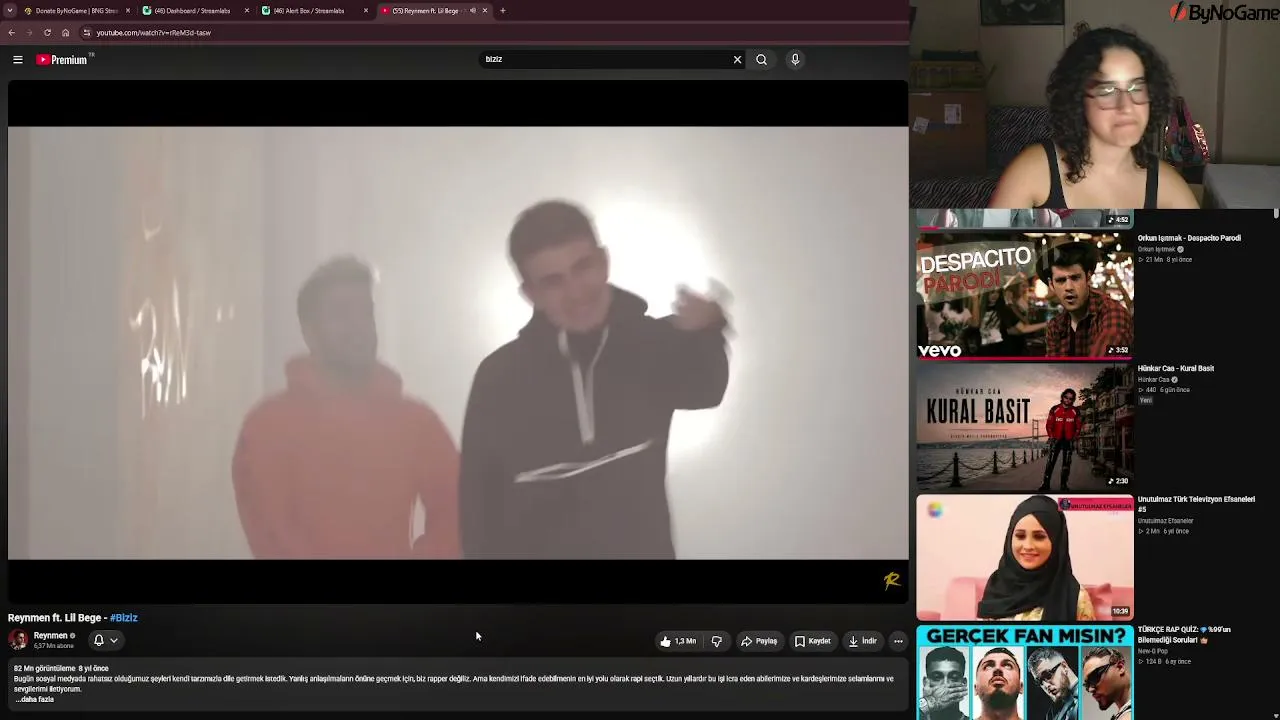This screenshot has width=1280, height=720.
Task: Open TÜRKÇE RAP QUİZ video title
Action: pyautogui.click(x=1184, y=634)
